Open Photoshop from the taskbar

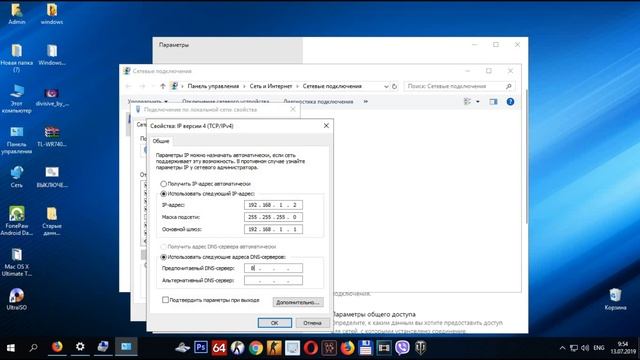click(x=201, y=347)
